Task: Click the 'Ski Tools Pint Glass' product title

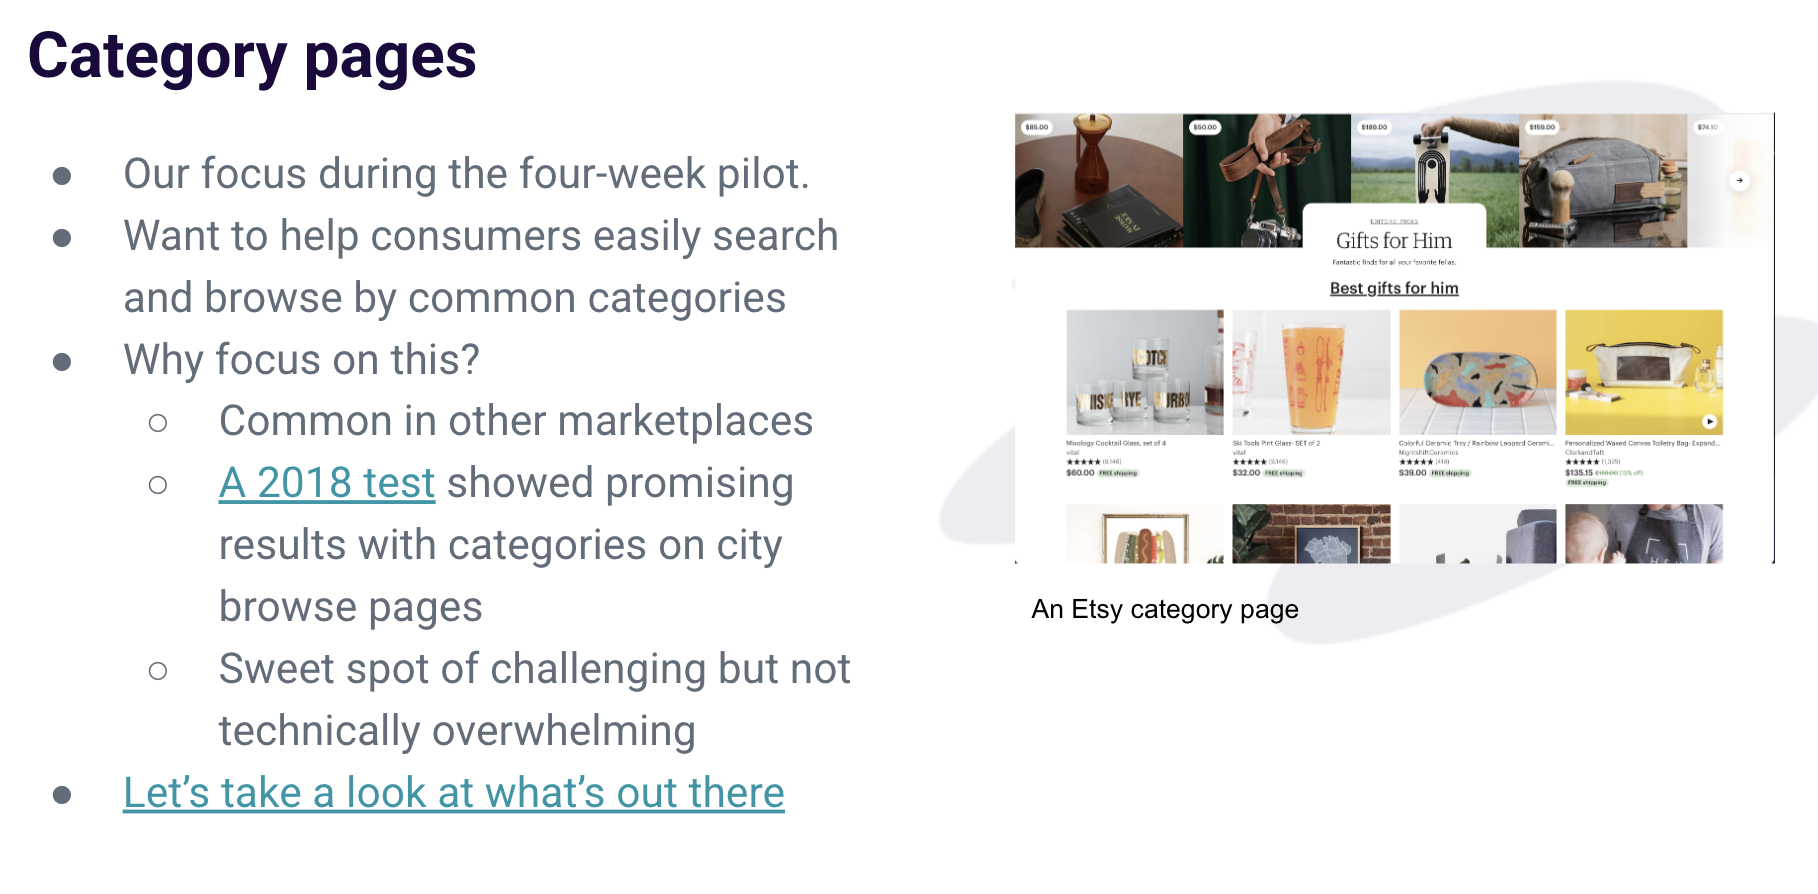Action: tap(1276, 443)
